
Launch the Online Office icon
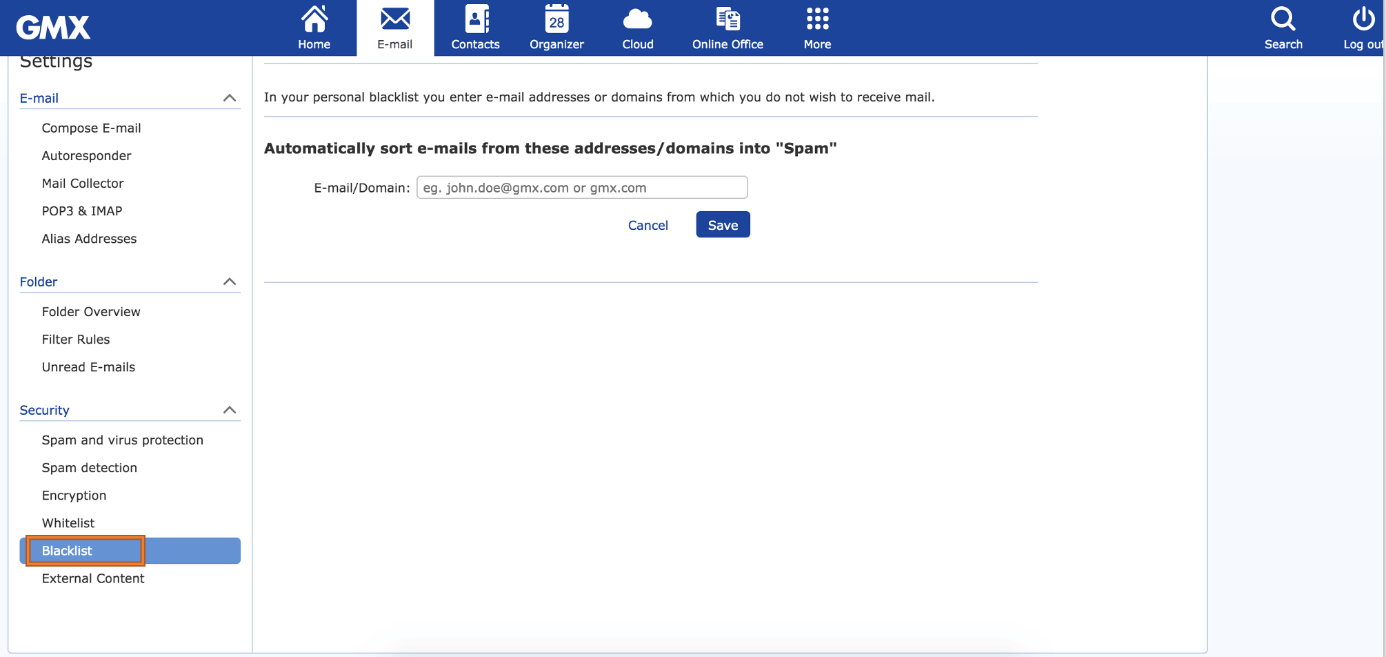coord(728,19)
